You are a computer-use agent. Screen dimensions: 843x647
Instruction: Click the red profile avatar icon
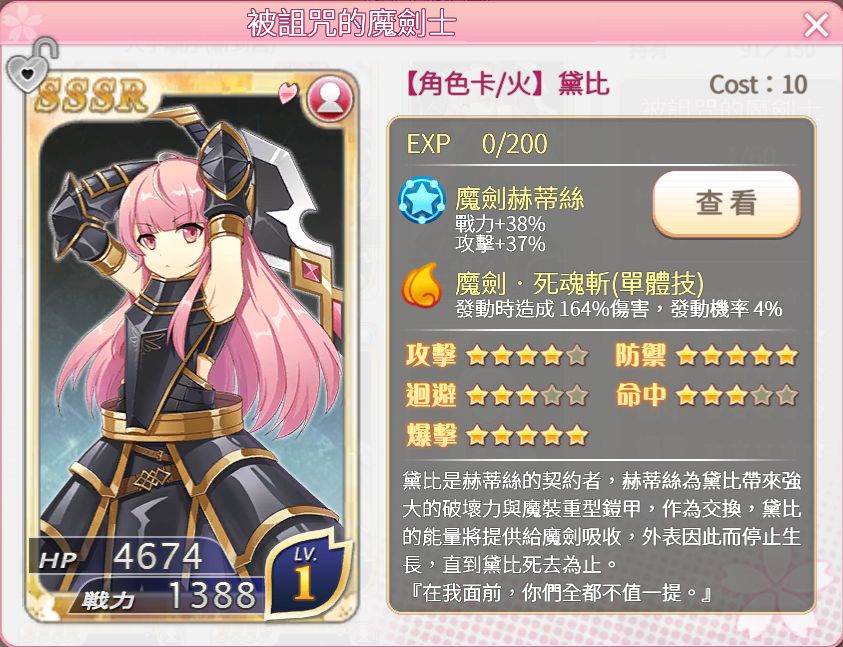pos(330,99)
